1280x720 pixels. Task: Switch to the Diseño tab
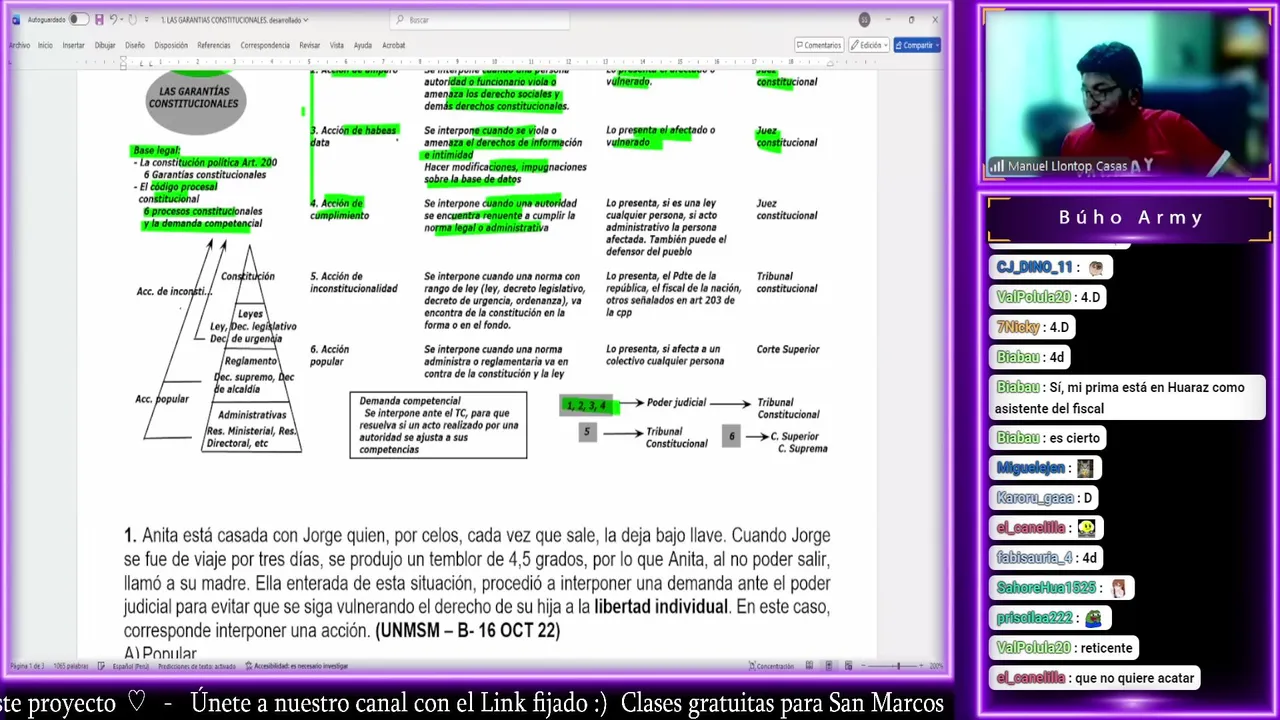pos(135,45)
